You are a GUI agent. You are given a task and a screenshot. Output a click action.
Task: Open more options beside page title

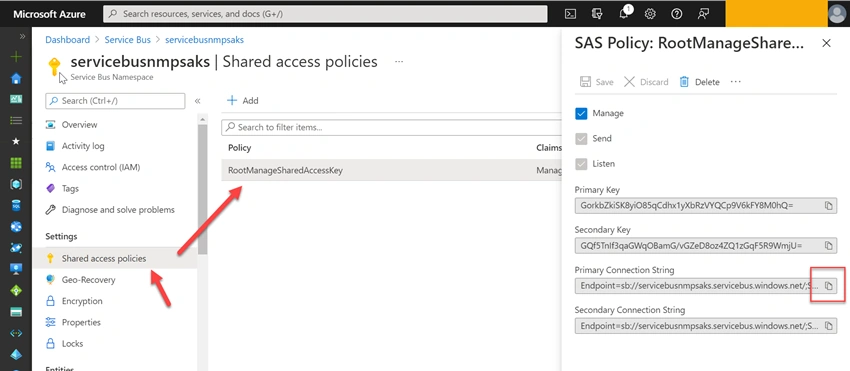point(399,61)
